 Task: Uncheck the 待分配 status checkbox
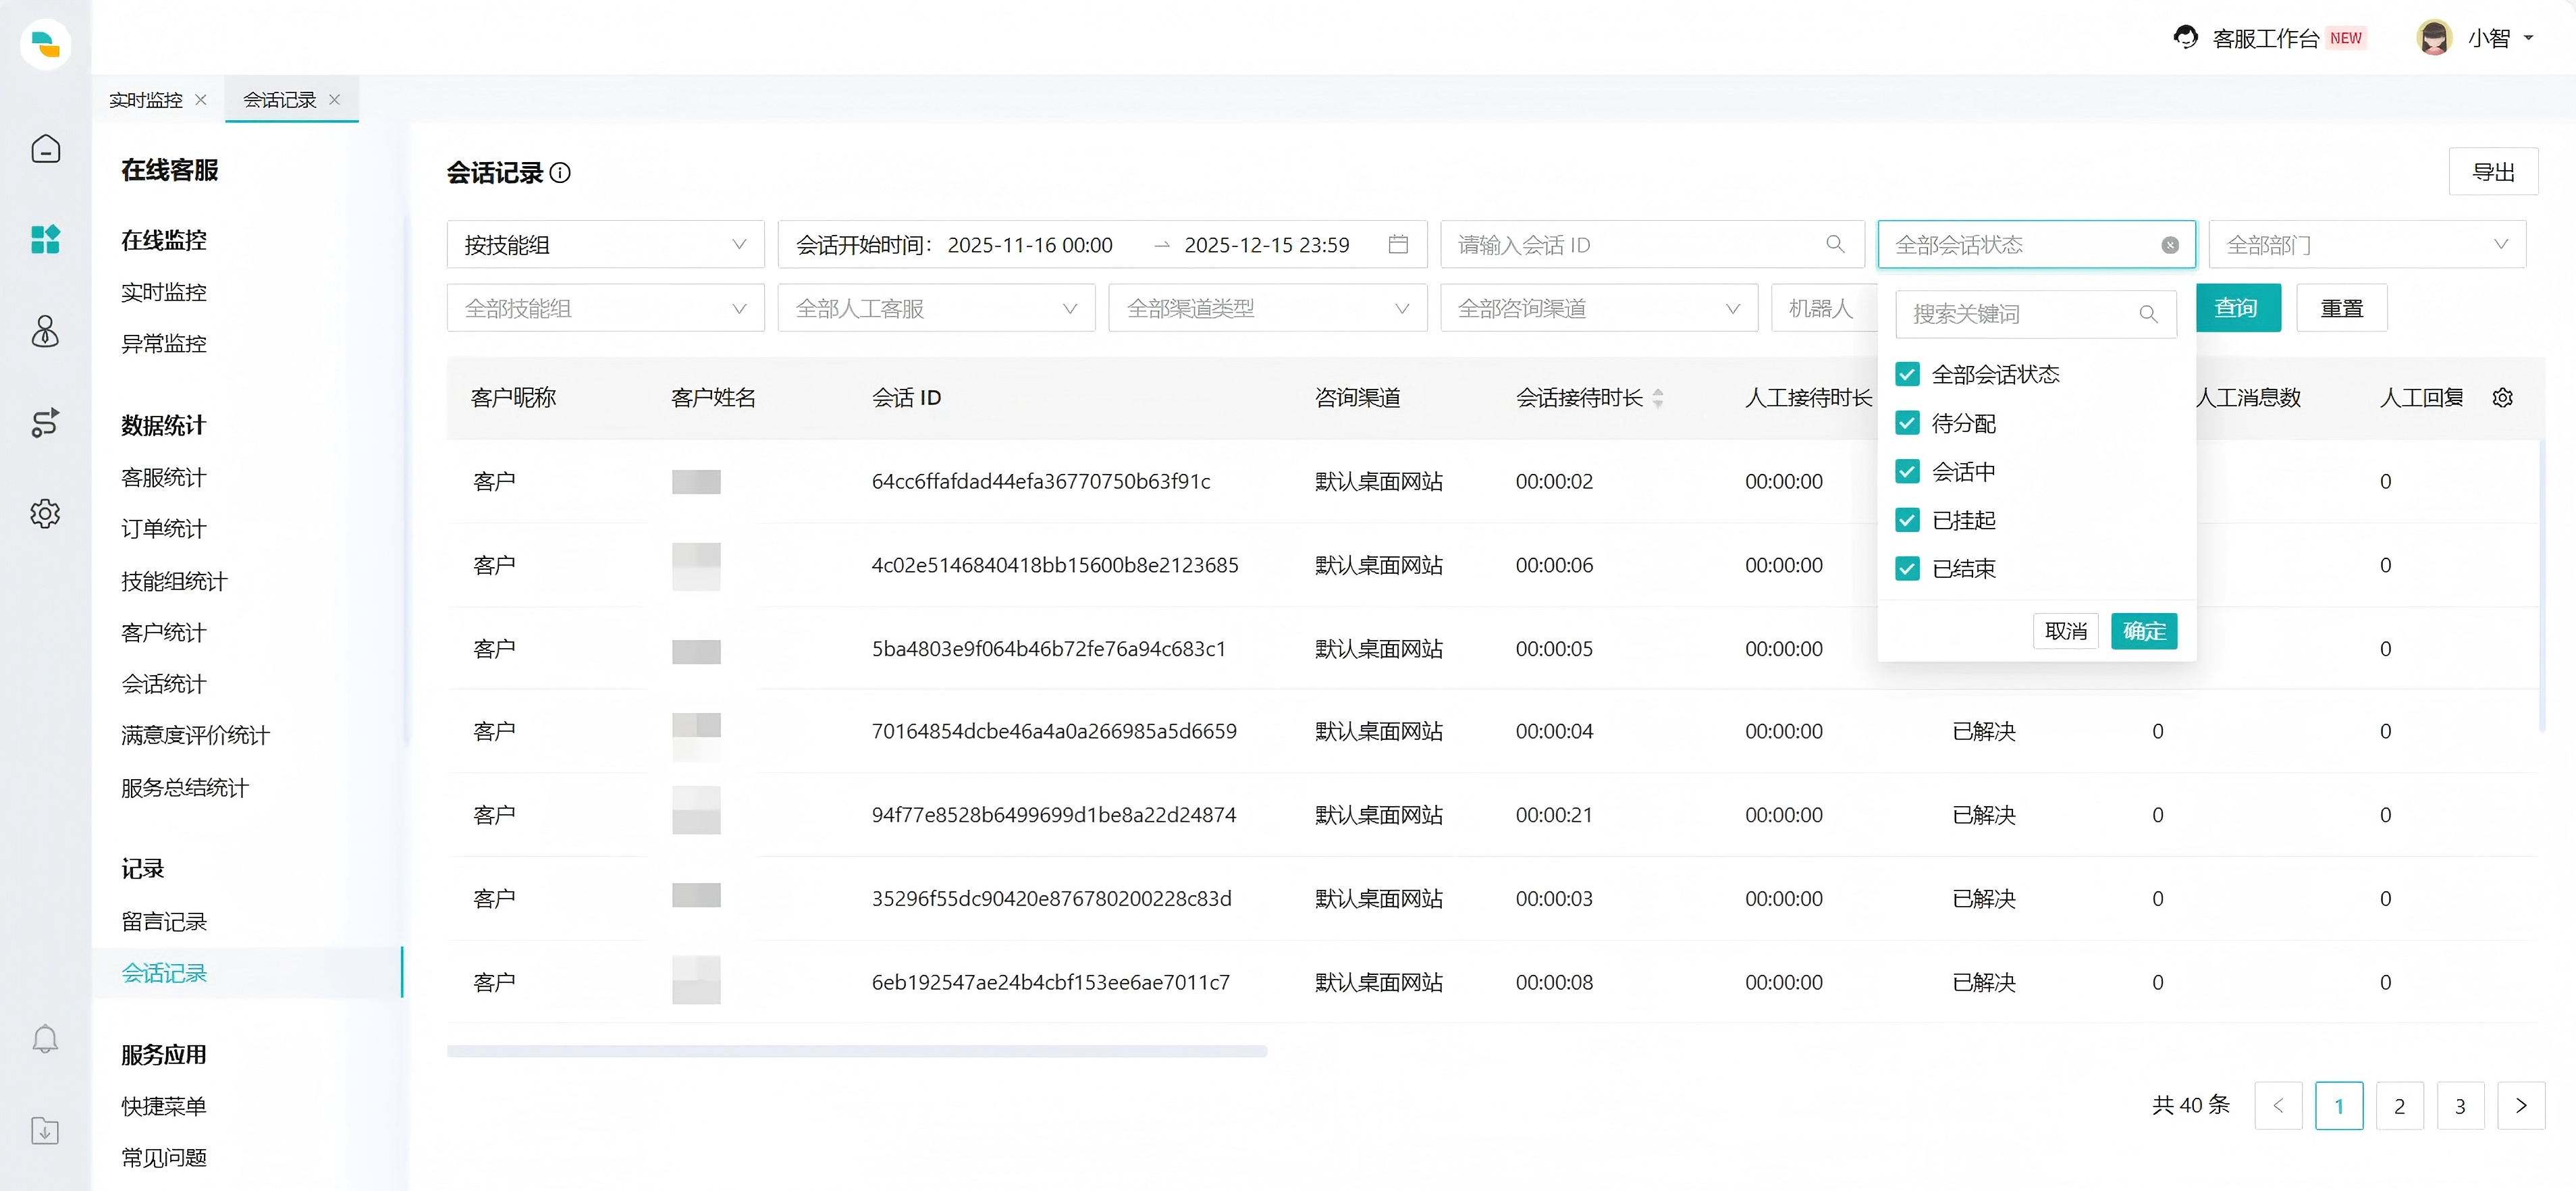click(1907, 423)
